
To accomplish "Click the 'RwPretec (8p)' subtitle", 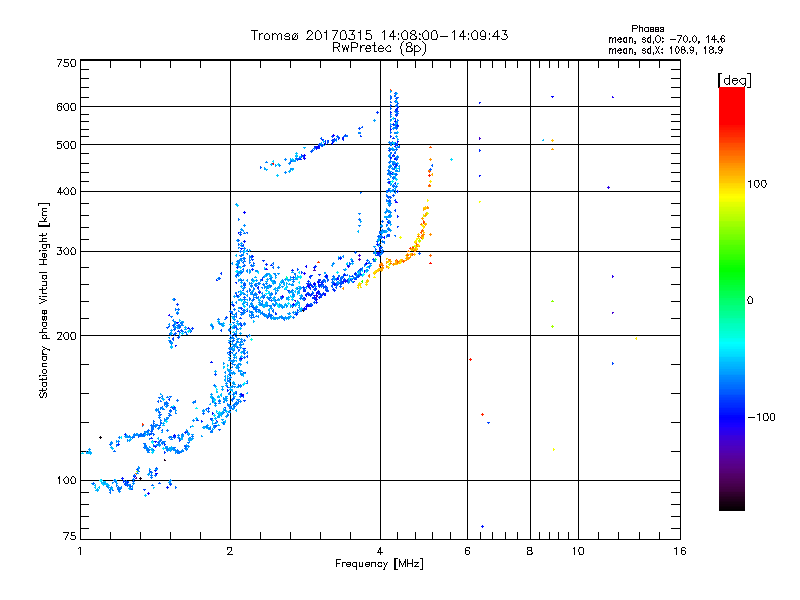I will click(379, 48).
